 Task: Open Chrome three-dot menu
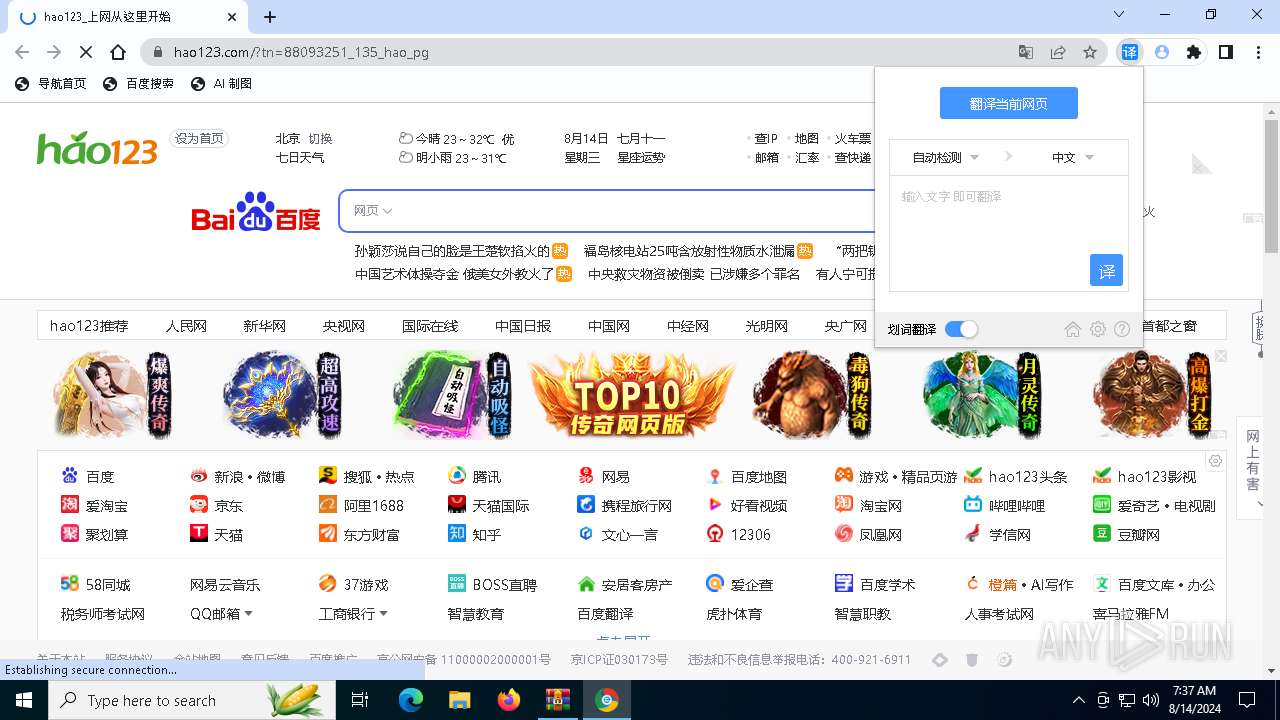click(1258, 52)
